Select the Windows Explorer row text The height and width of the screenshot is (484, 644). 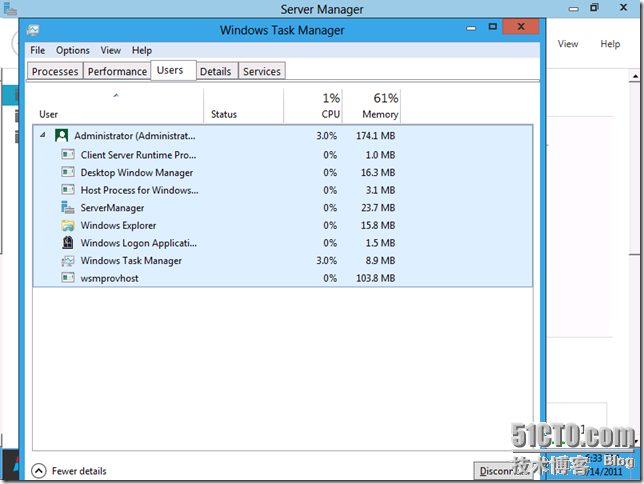tap(118, 225)
